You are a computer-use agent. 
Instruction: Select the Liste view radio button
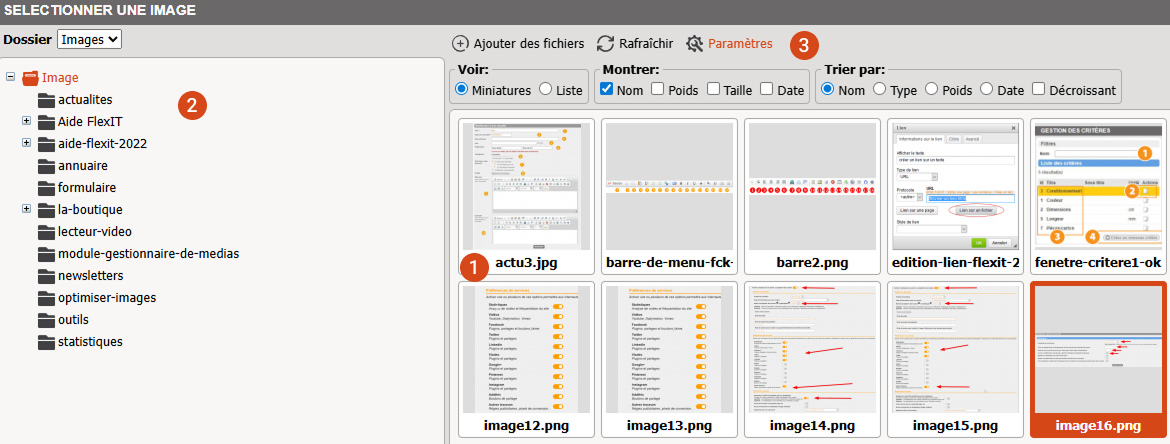click(546, 90)
